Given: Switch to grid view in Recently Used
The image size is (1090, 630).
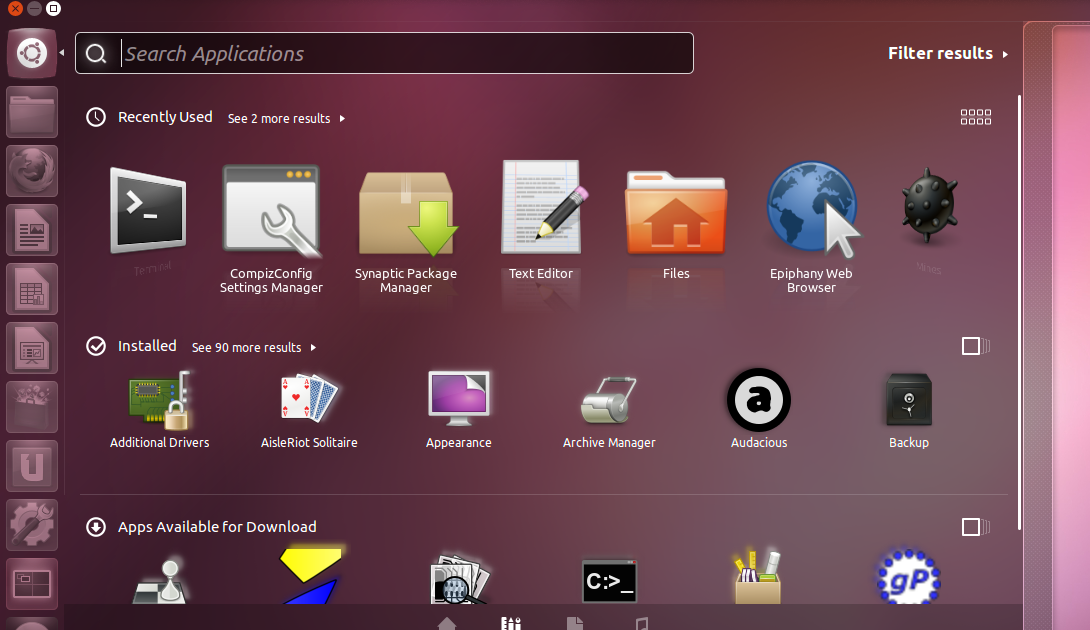Looking at the screenshot, I should [x=975, y=116].
